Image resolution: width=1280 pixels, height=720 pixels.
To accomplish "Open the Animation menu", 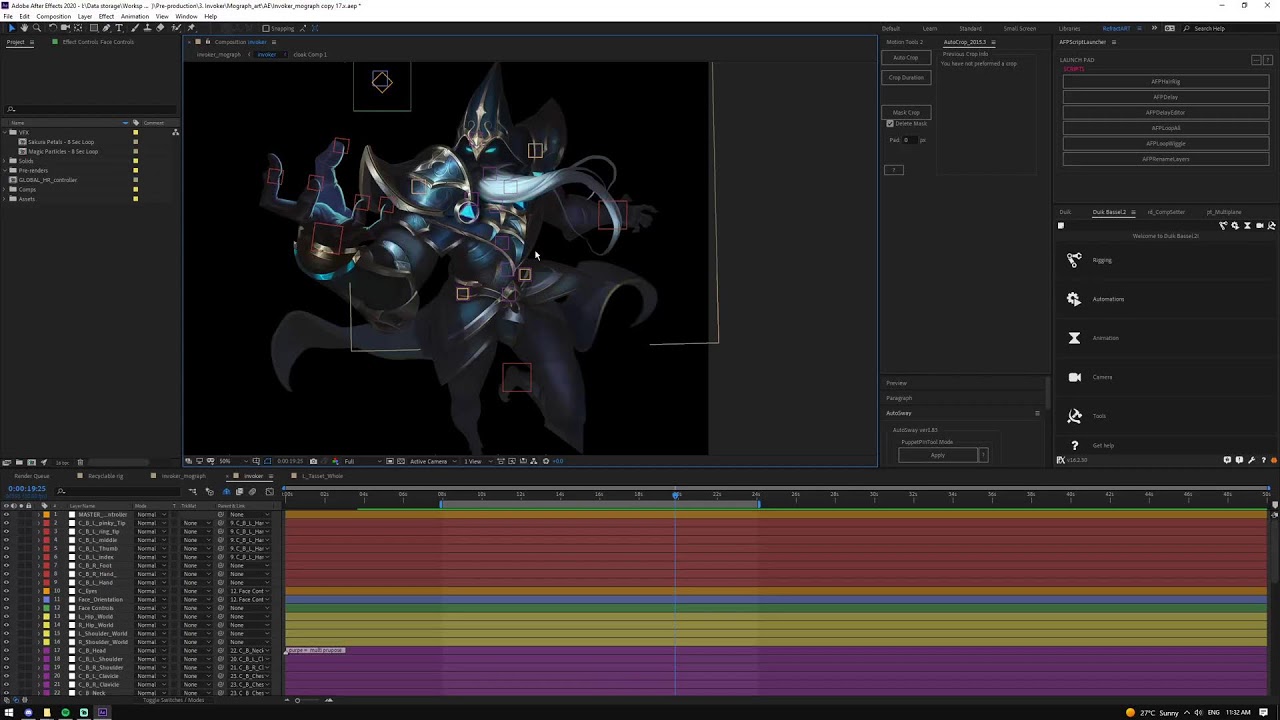I will [135, 16].
